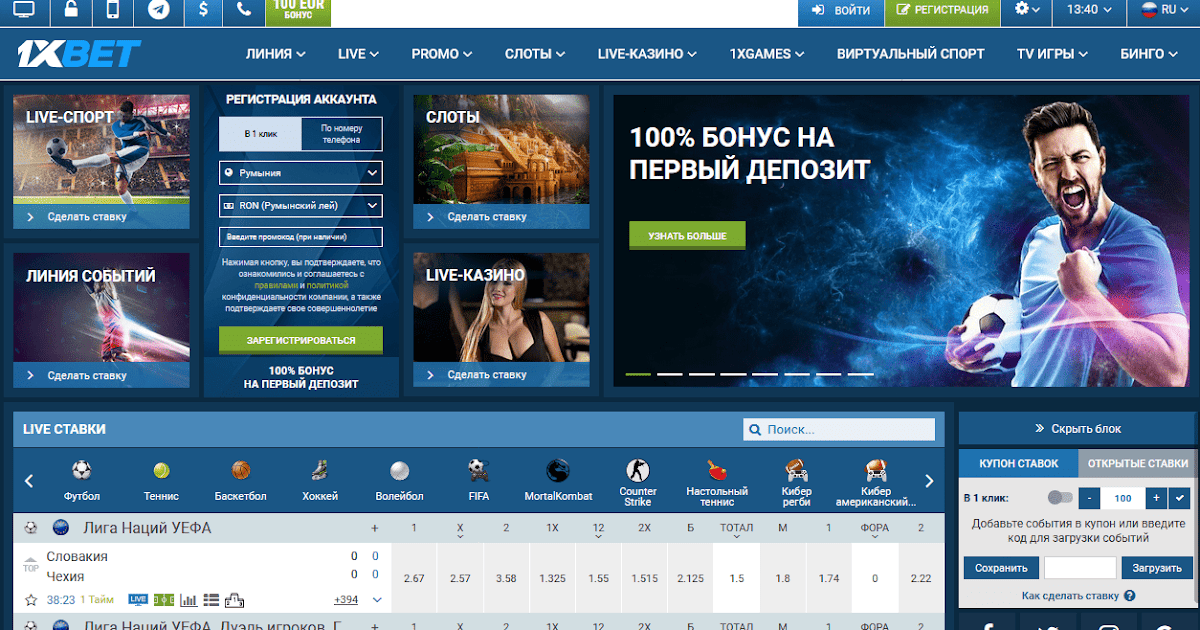
Task: Click the 1XBET logo
Action: point(79,53)
